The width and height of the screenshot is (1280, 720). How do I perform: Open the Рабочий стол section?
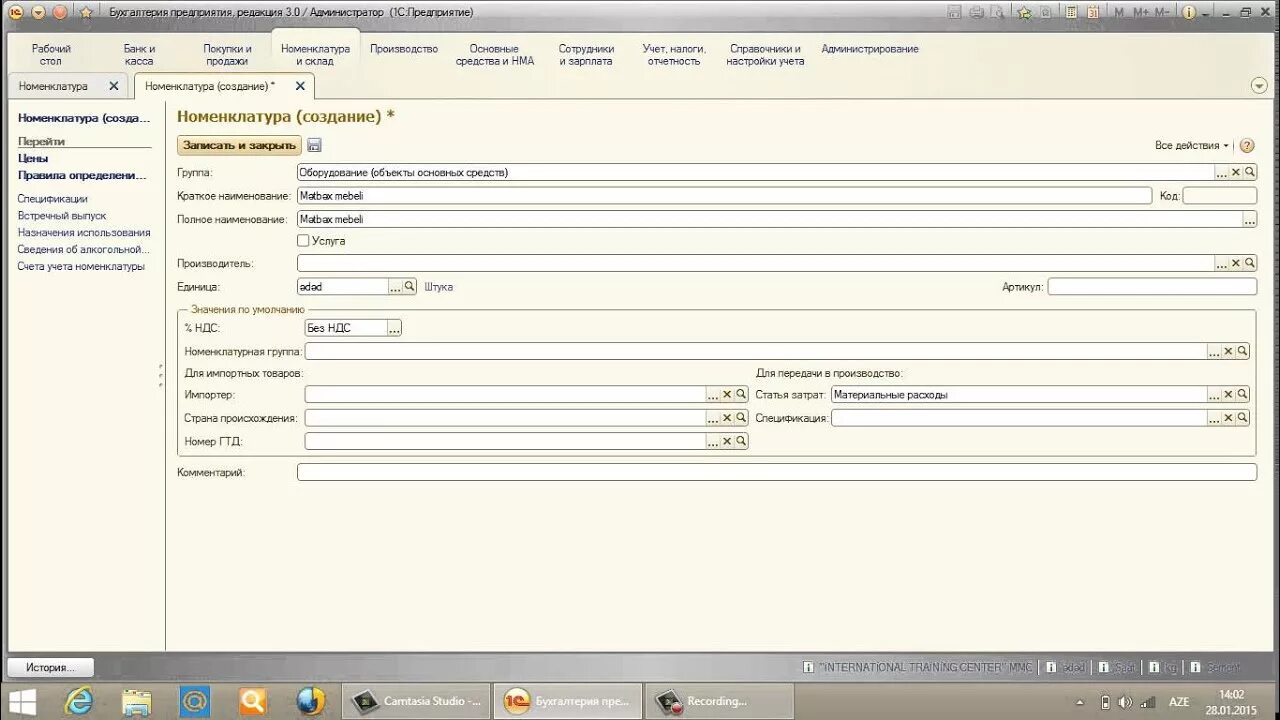(x=51, y=55)
